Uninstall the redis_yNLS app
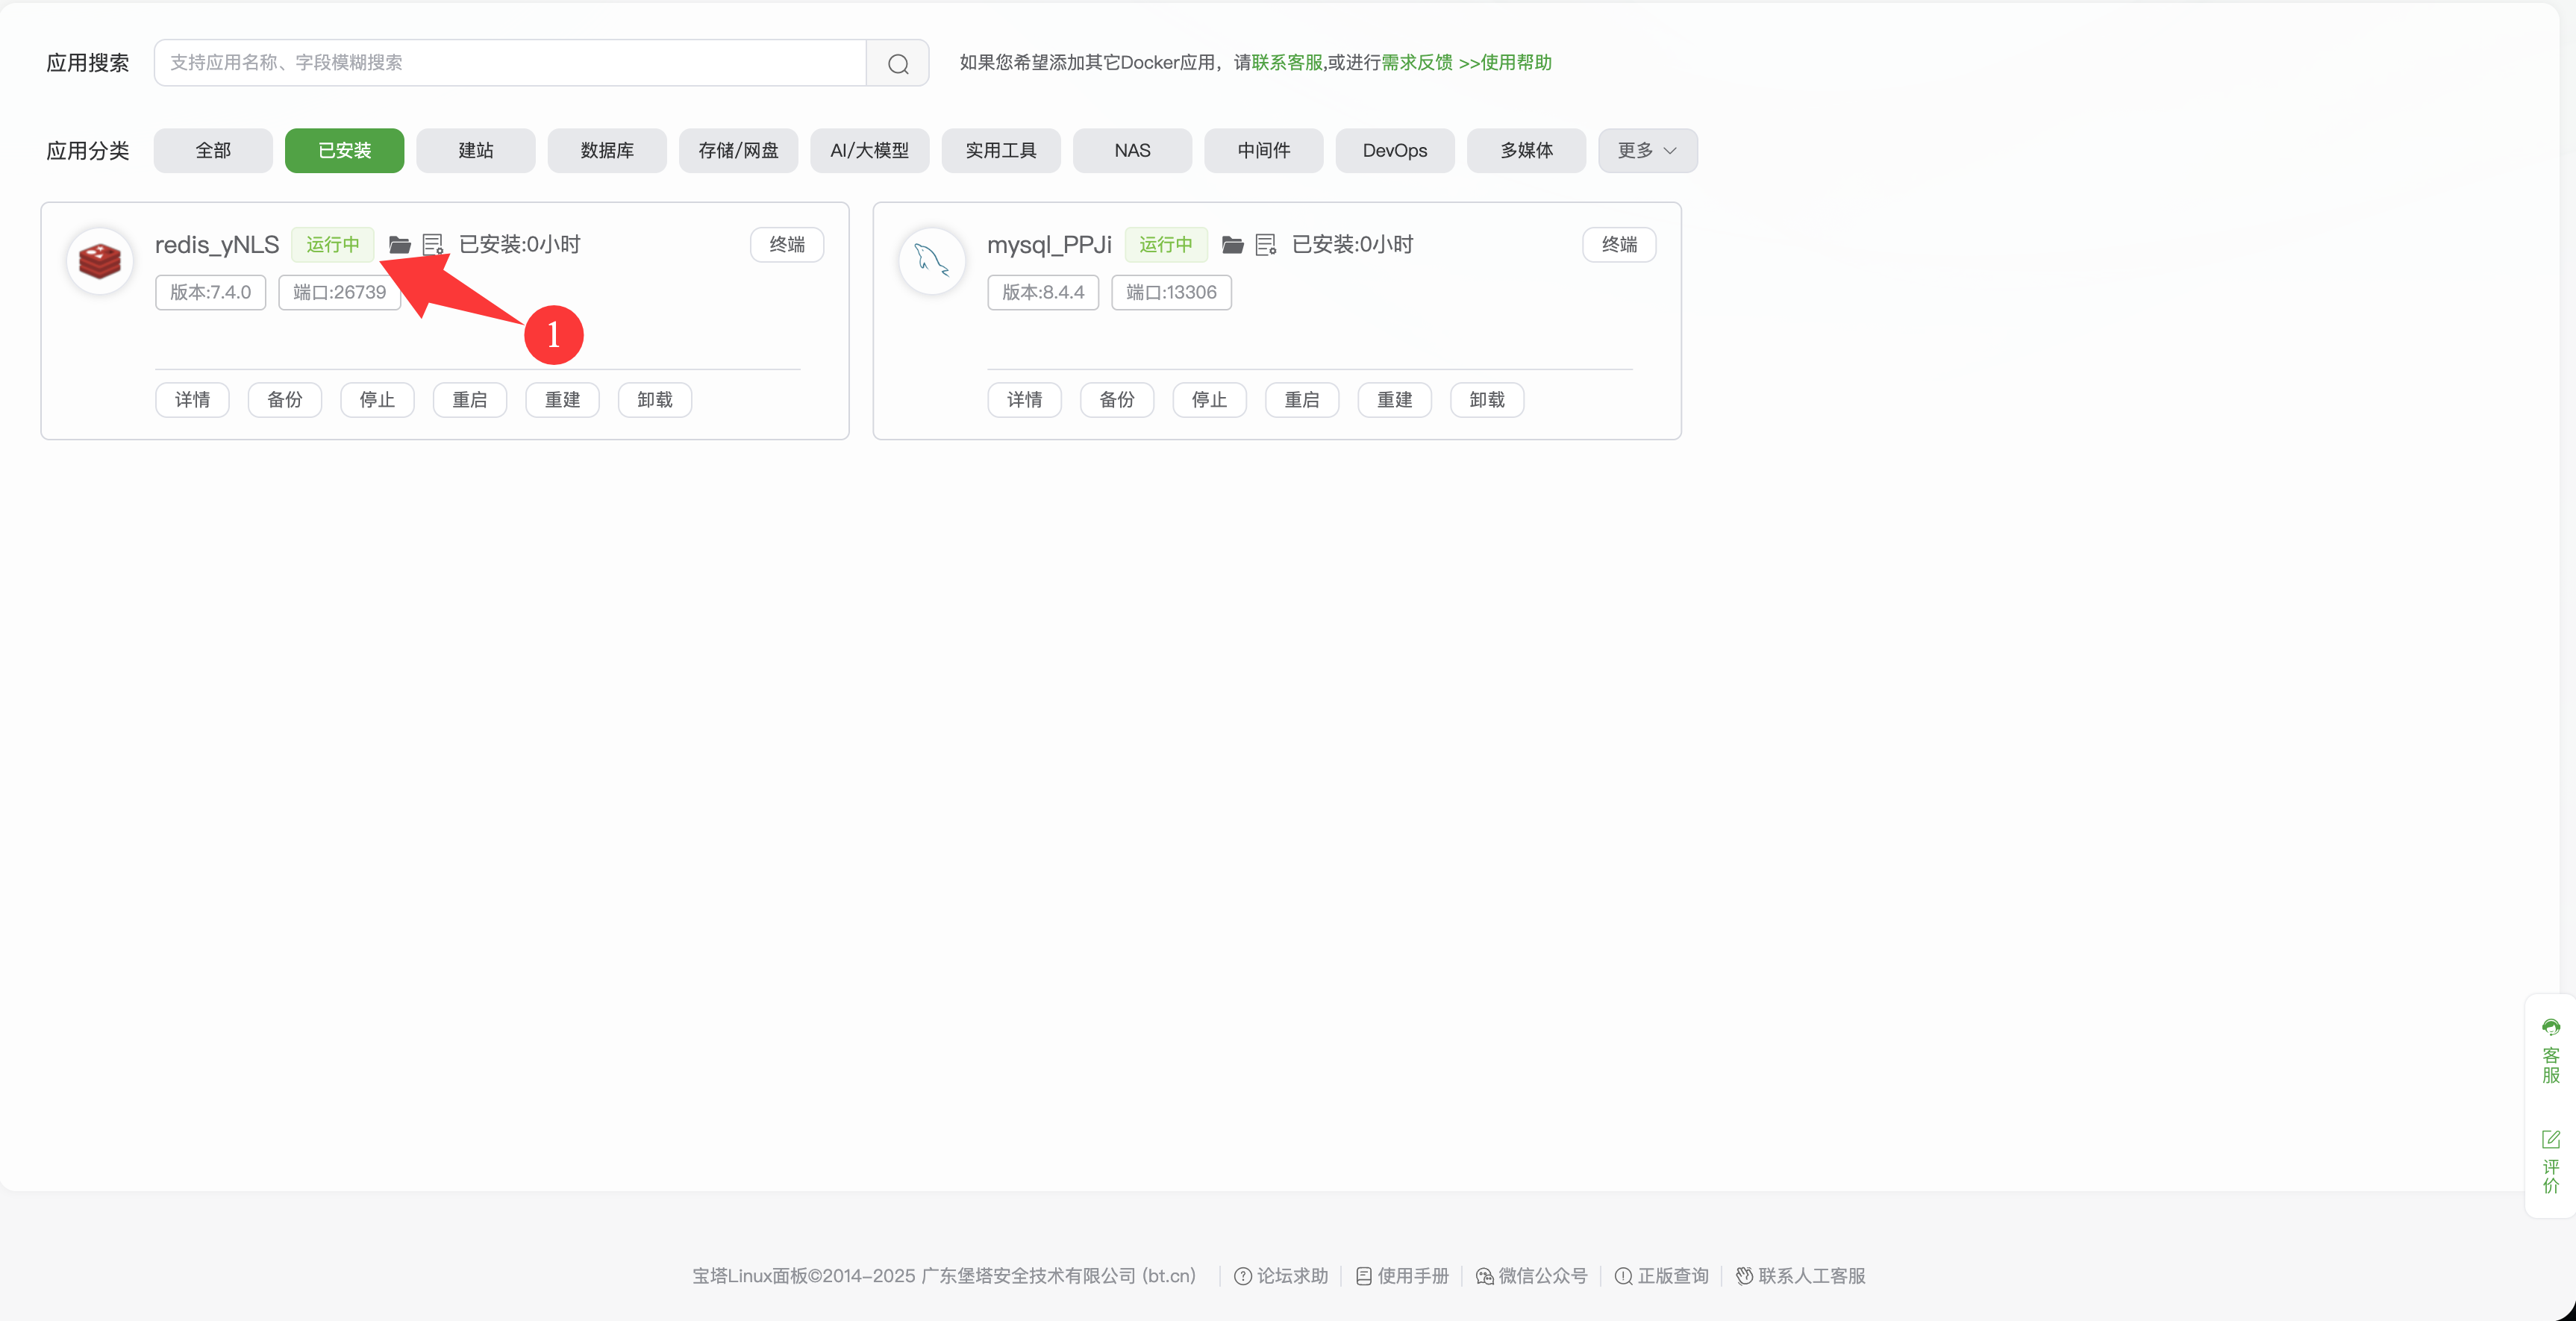Screen dimensions: 2576x1321 point(654,400)
